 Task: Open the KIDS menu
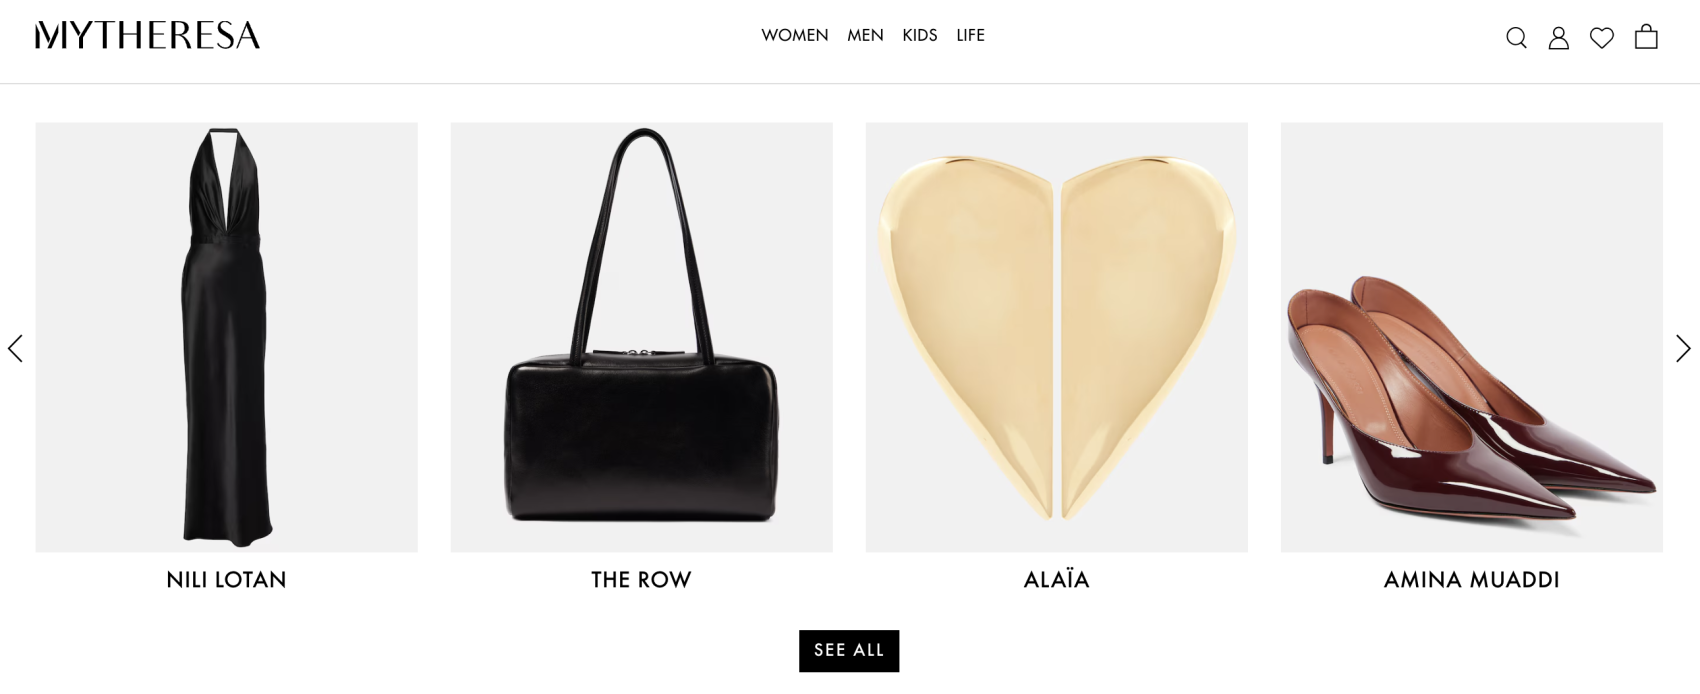click(920, 35)
